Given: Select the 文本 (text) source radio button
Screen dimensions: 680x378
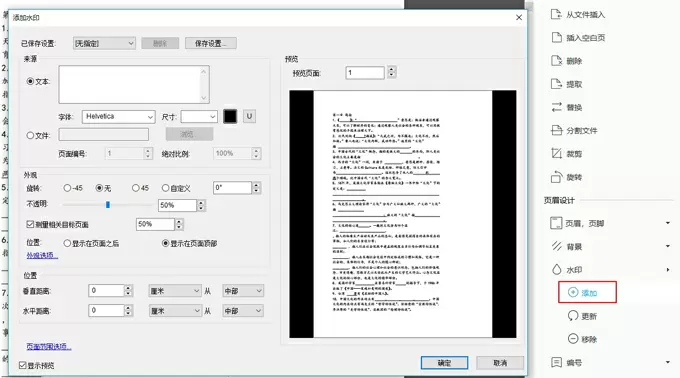Looking at the screenshot, I should tap(30, 81).
